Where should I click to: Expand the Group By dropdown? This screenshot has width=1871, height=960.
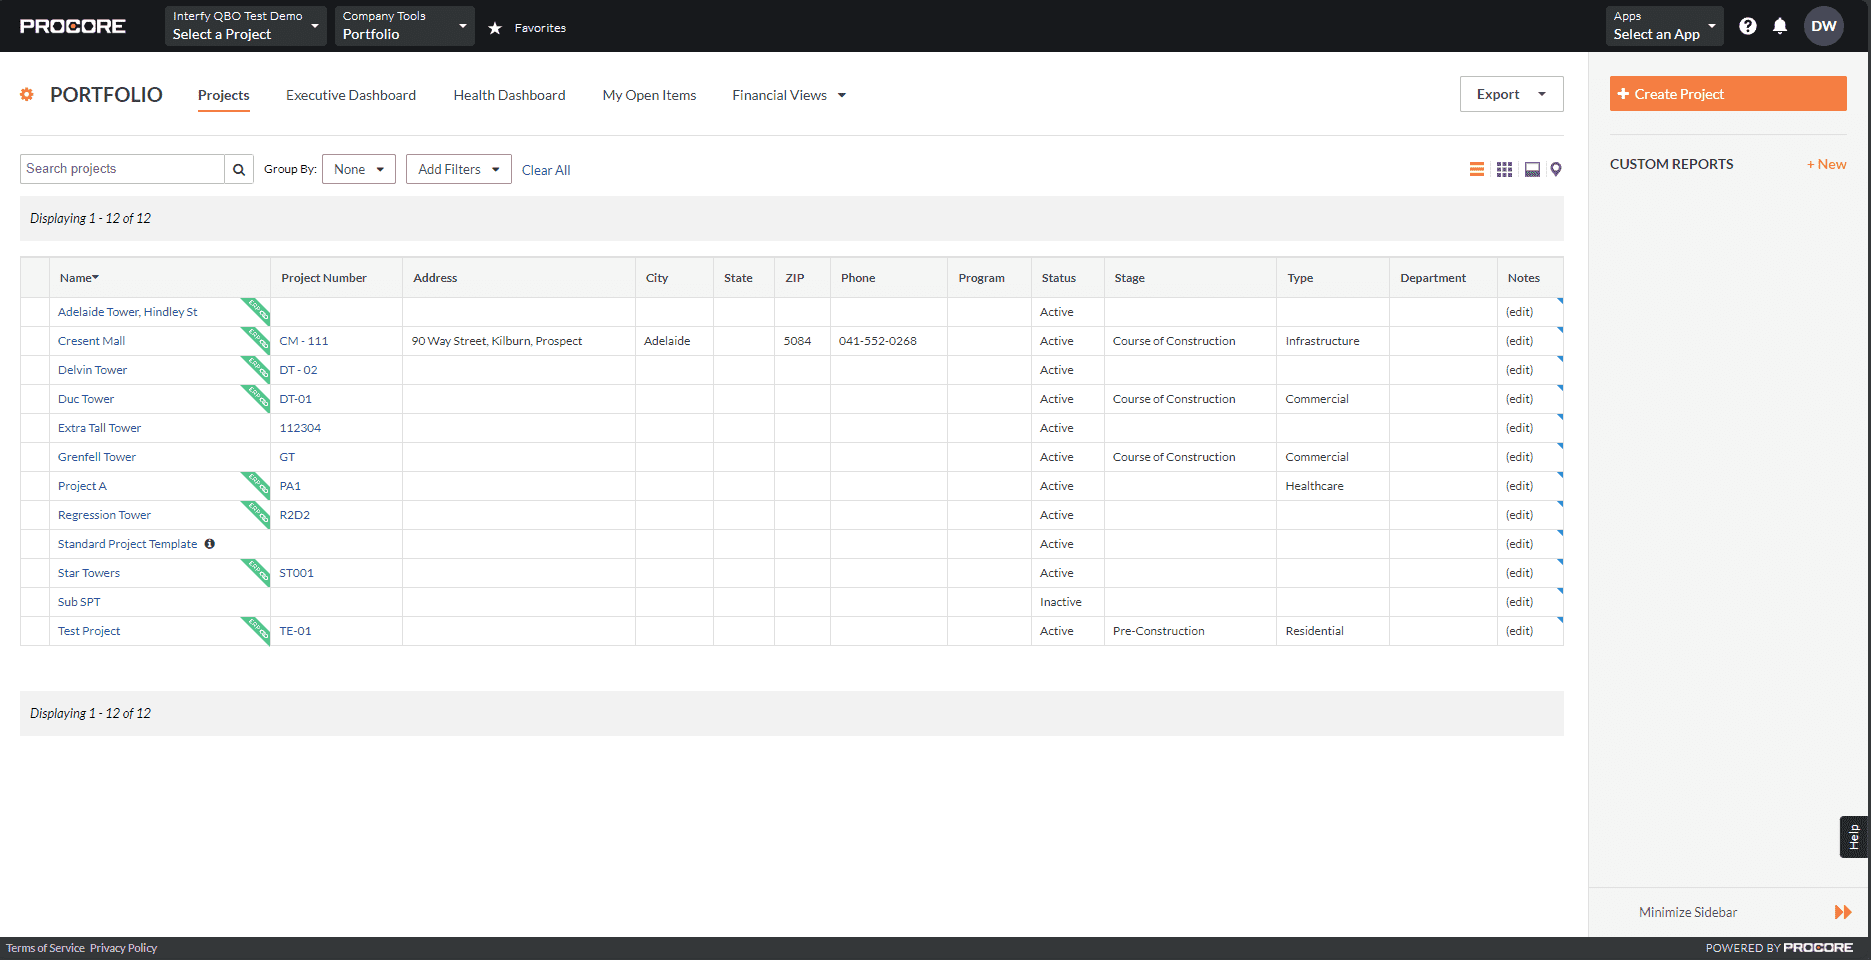[x=358, y=168]
